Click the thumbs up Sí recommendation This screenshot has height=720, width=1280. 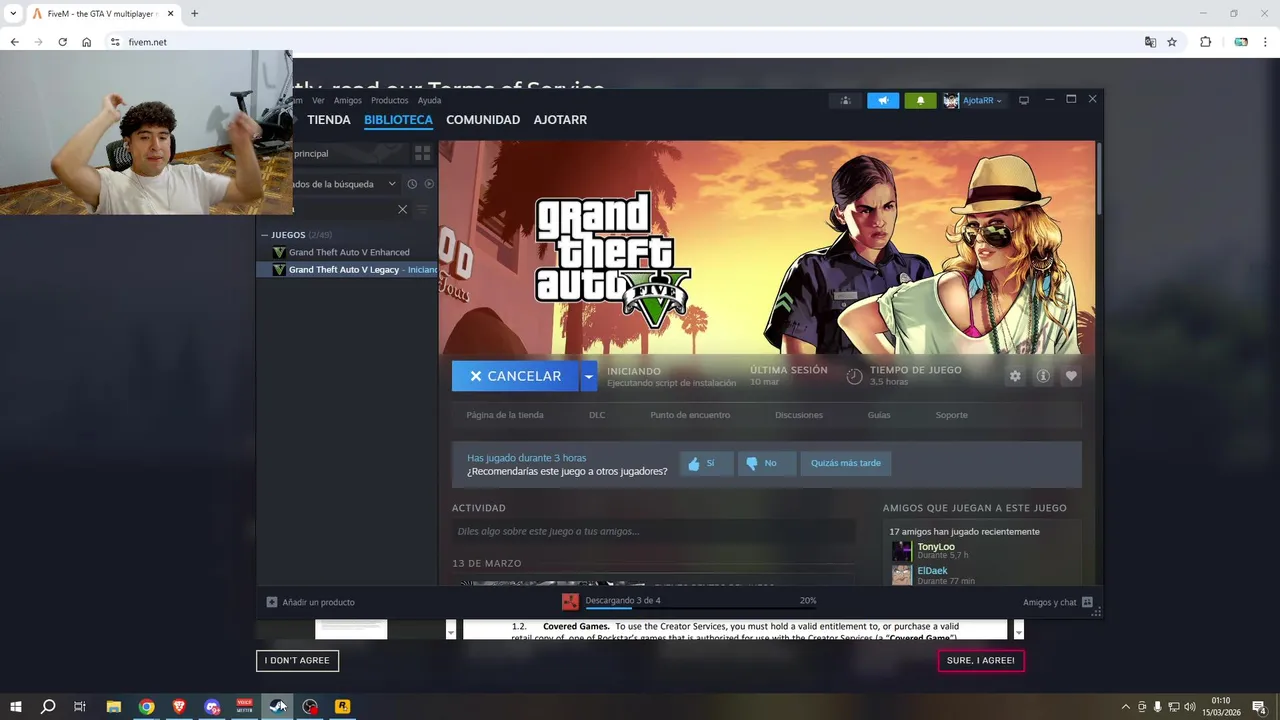(707, 463)
